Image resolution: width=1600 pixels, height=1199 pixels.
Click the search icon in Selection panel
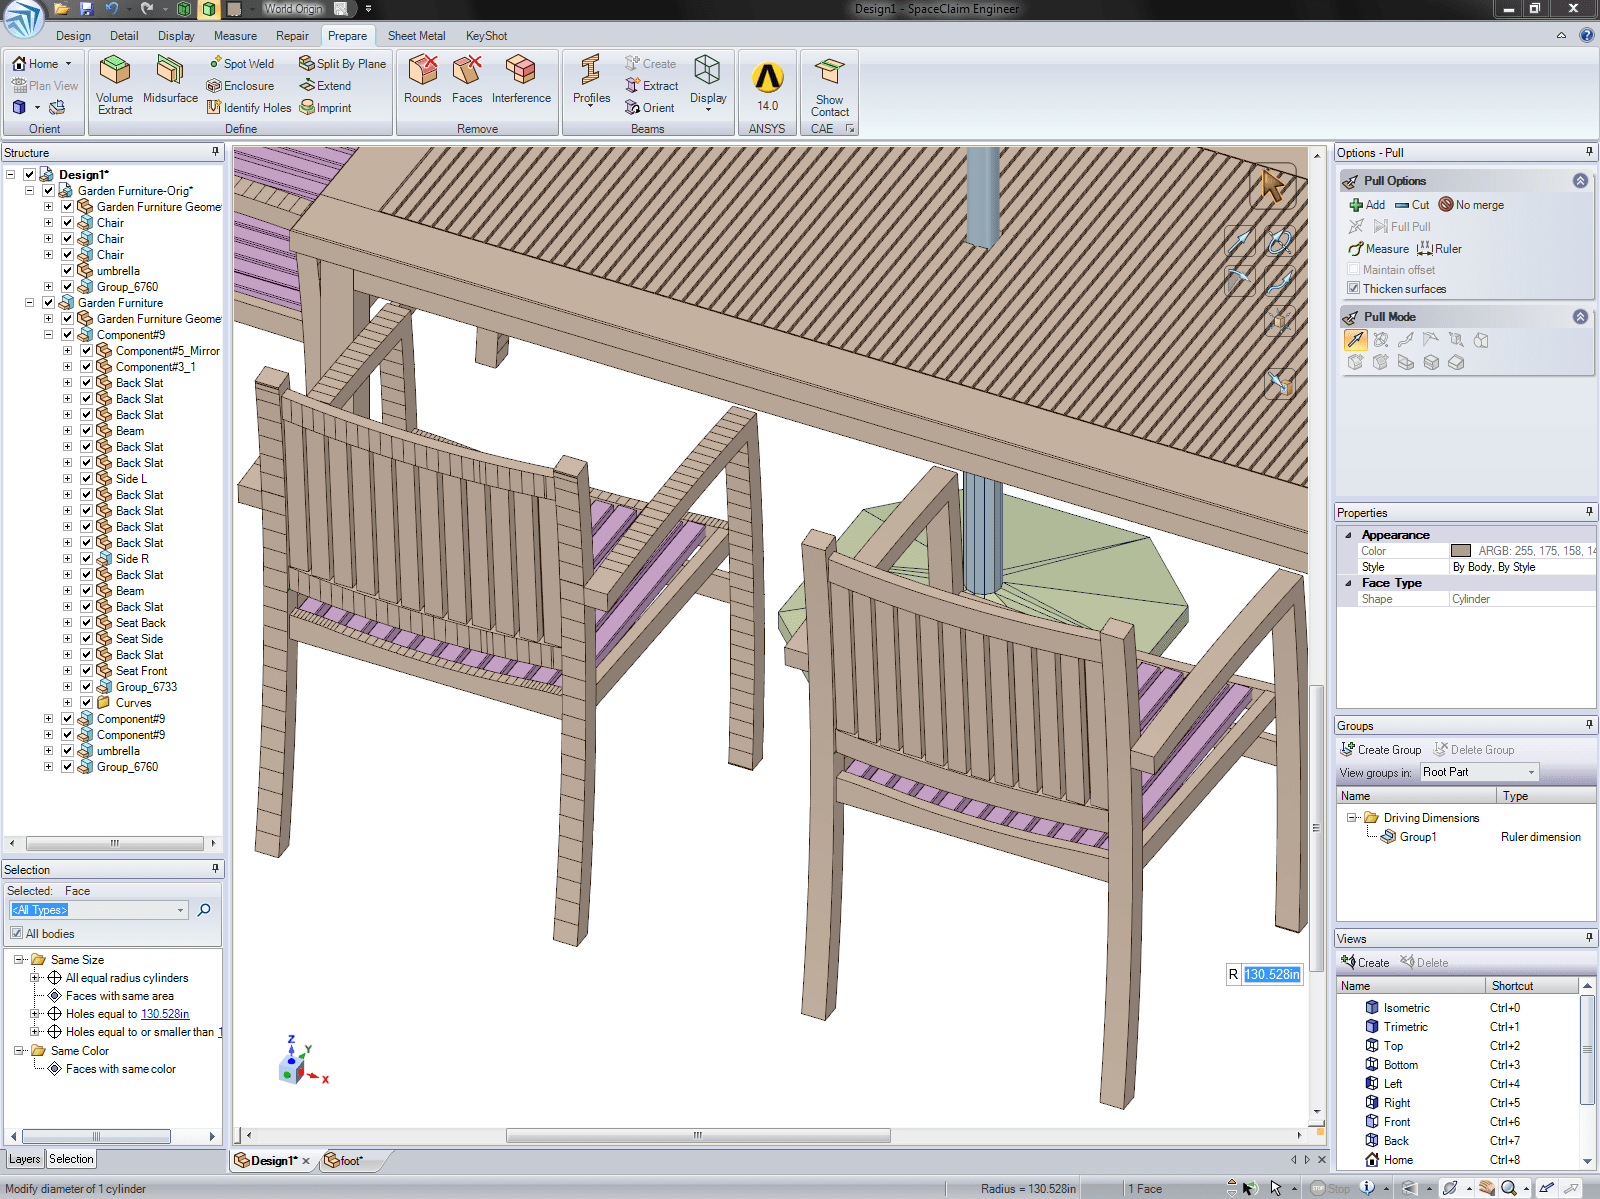pyautogui.click(x=204, y=910)
